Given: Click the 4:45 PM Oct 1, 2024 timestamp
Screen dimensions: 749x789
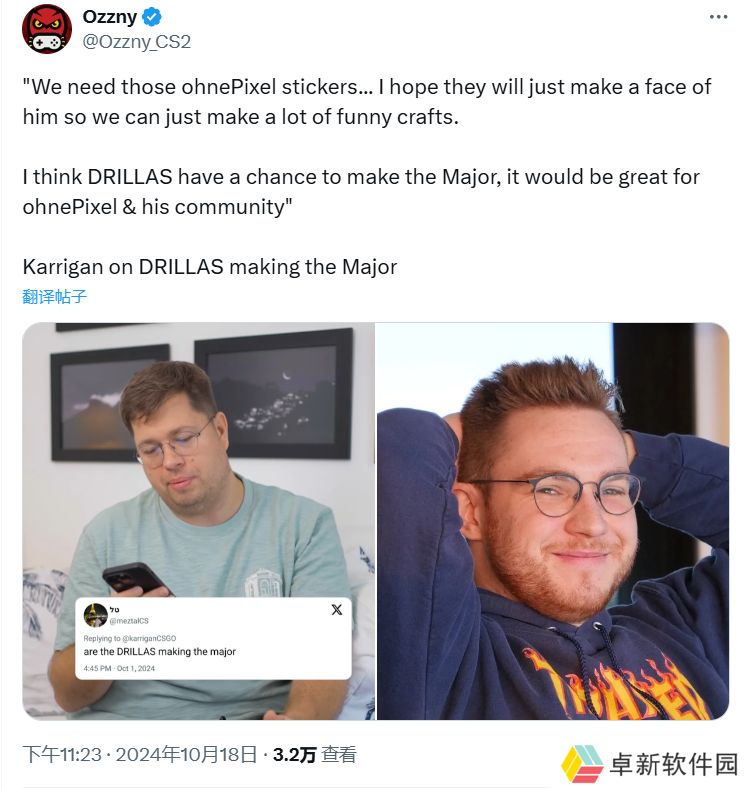Looking at the screenshot, I should coord(119,668).
